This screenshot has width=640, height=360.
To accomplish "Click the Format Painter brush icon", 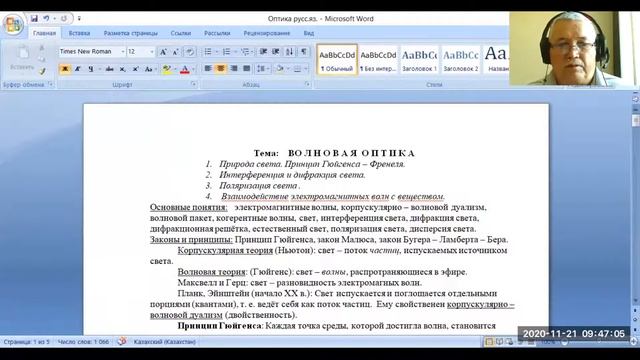I will [x=42, y=71].
